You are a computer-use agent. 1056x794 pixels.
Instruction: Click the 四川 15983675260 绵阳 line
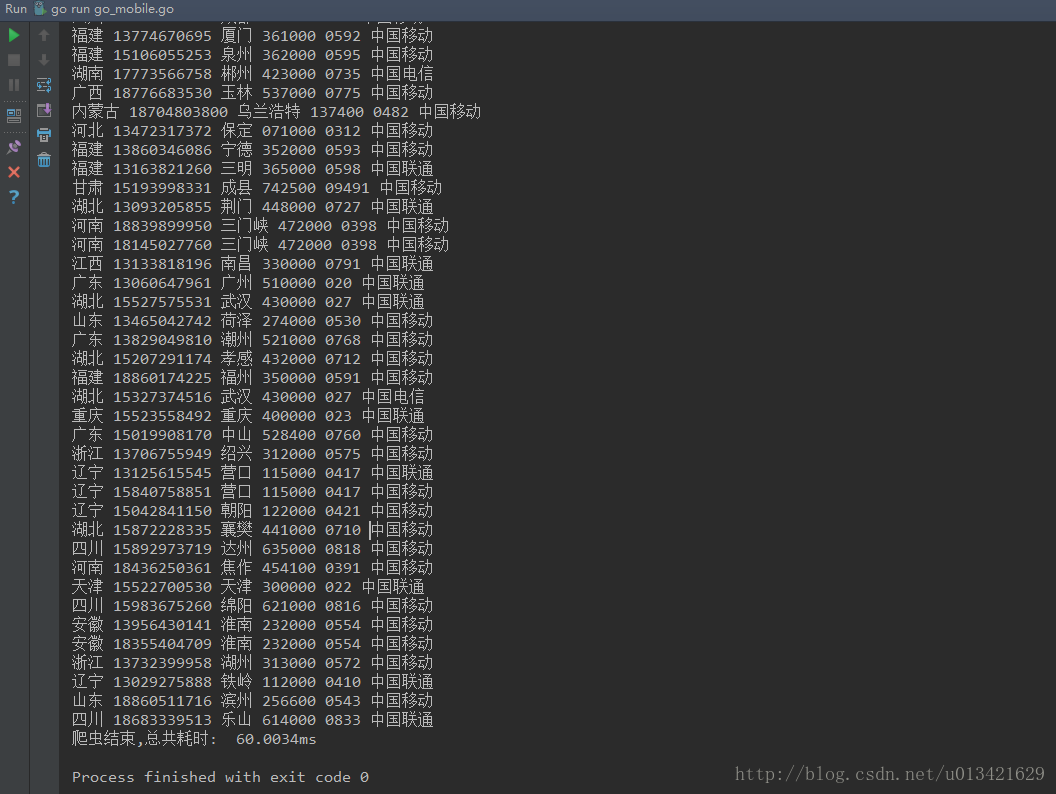[x=252, y=606]
